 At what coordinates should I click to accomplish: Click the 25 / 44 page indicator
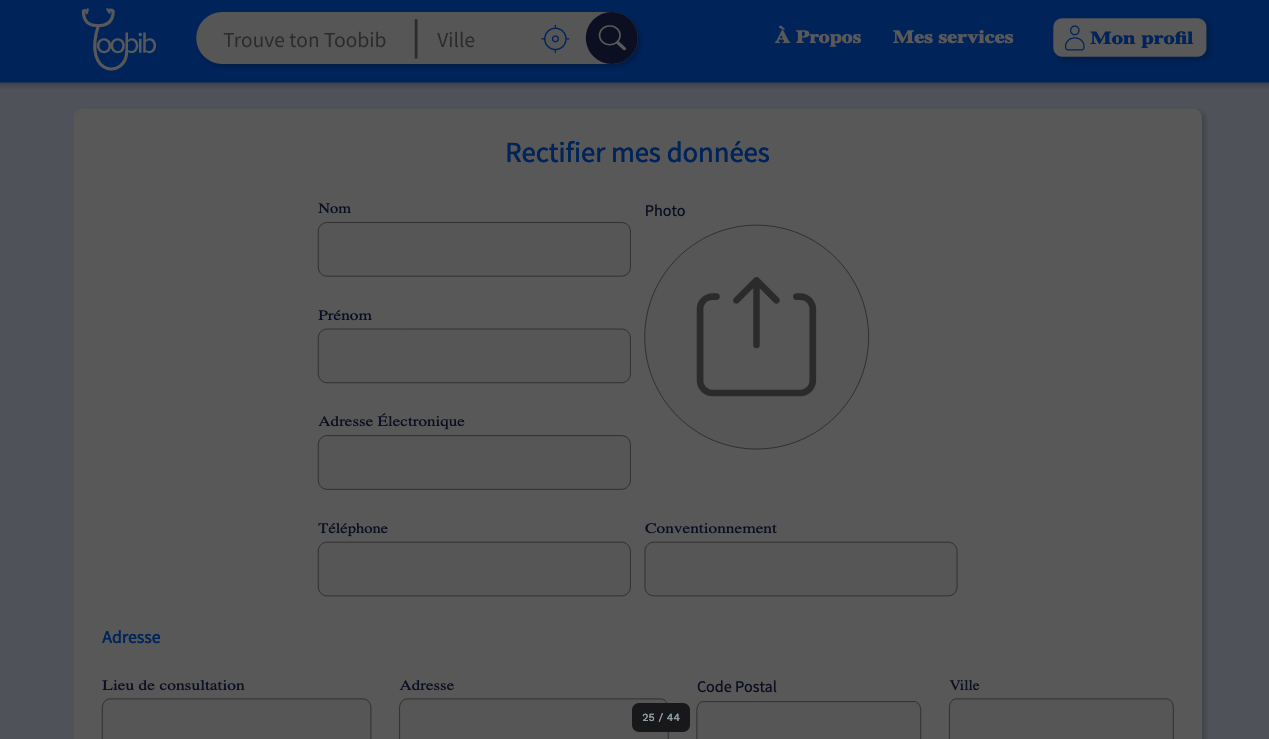click(661, 718)
